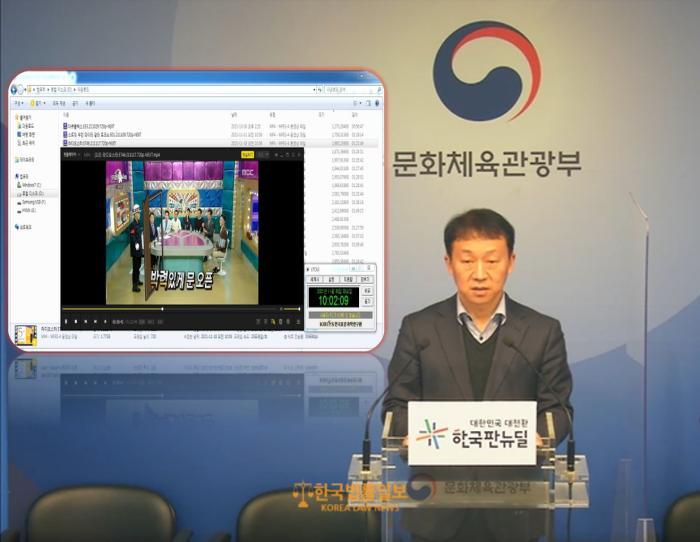Open 다운로드 in the navigation pane

coord(27,126)
